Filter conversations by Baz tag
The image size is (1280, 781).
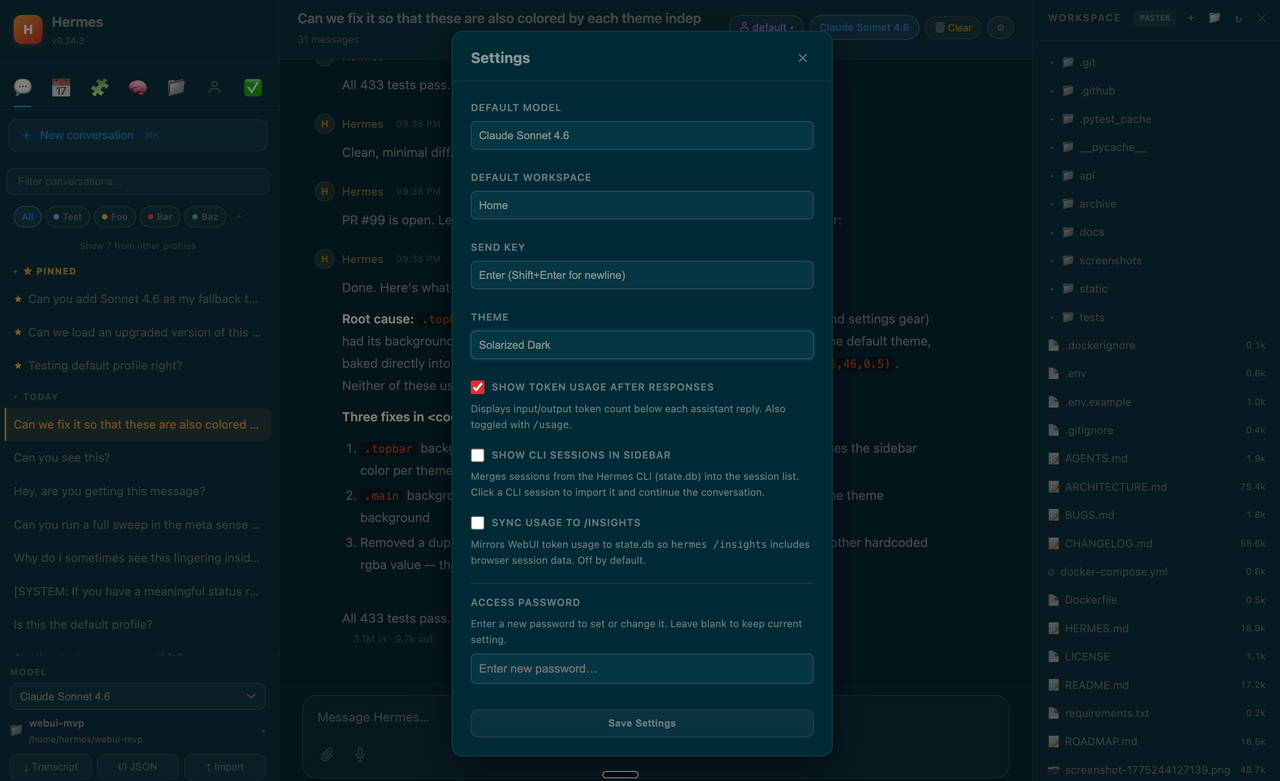click(206, 216)
